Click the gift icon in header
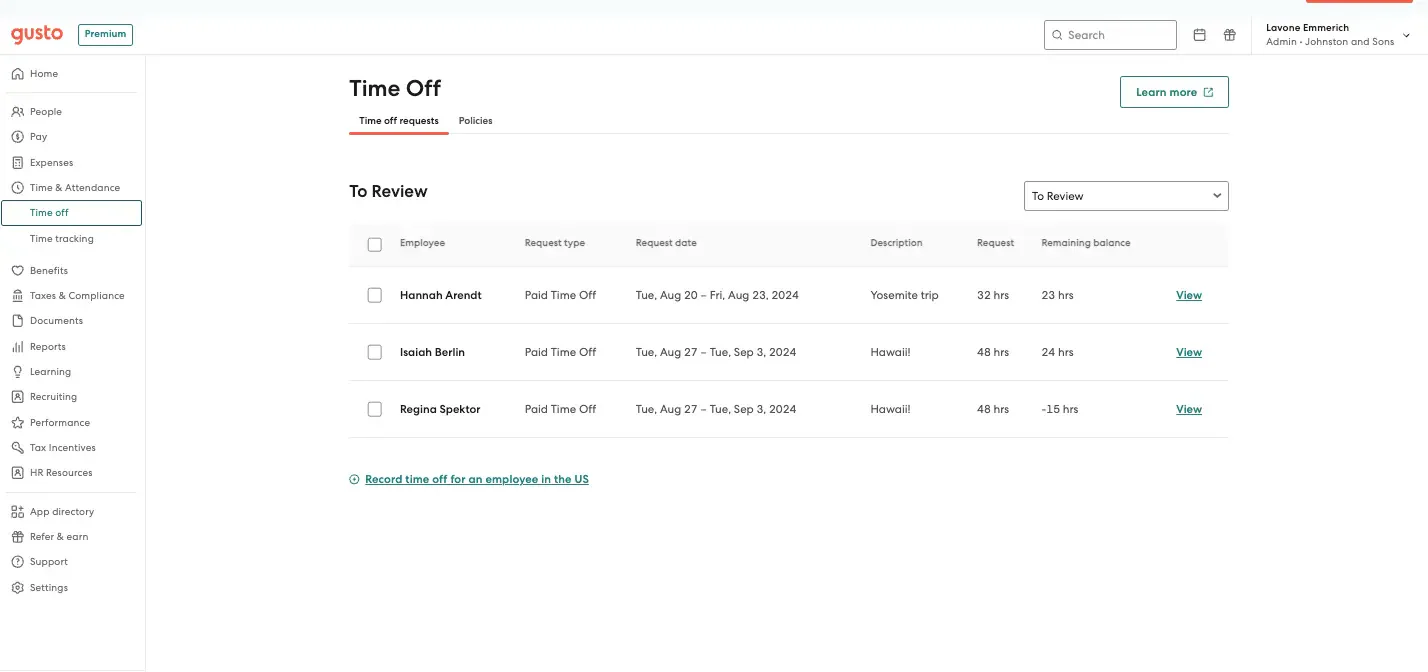Viewport: 1428px width, 672px height. [1230, 35]
